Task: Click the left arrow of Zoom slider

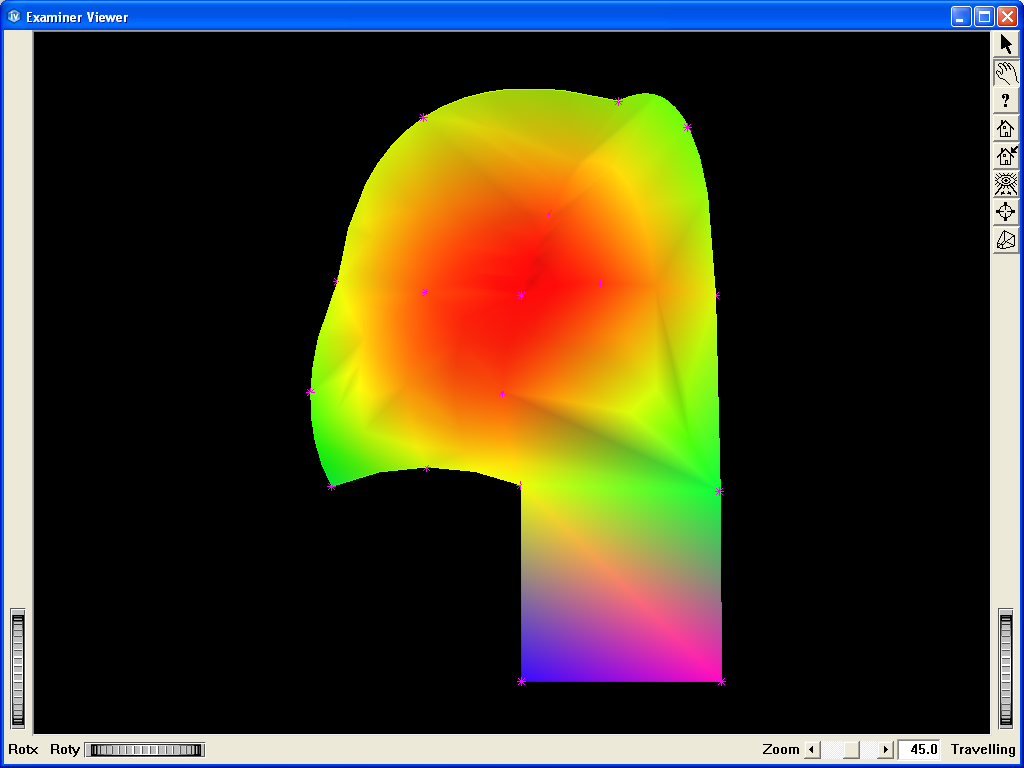Action: coord(812,749)
